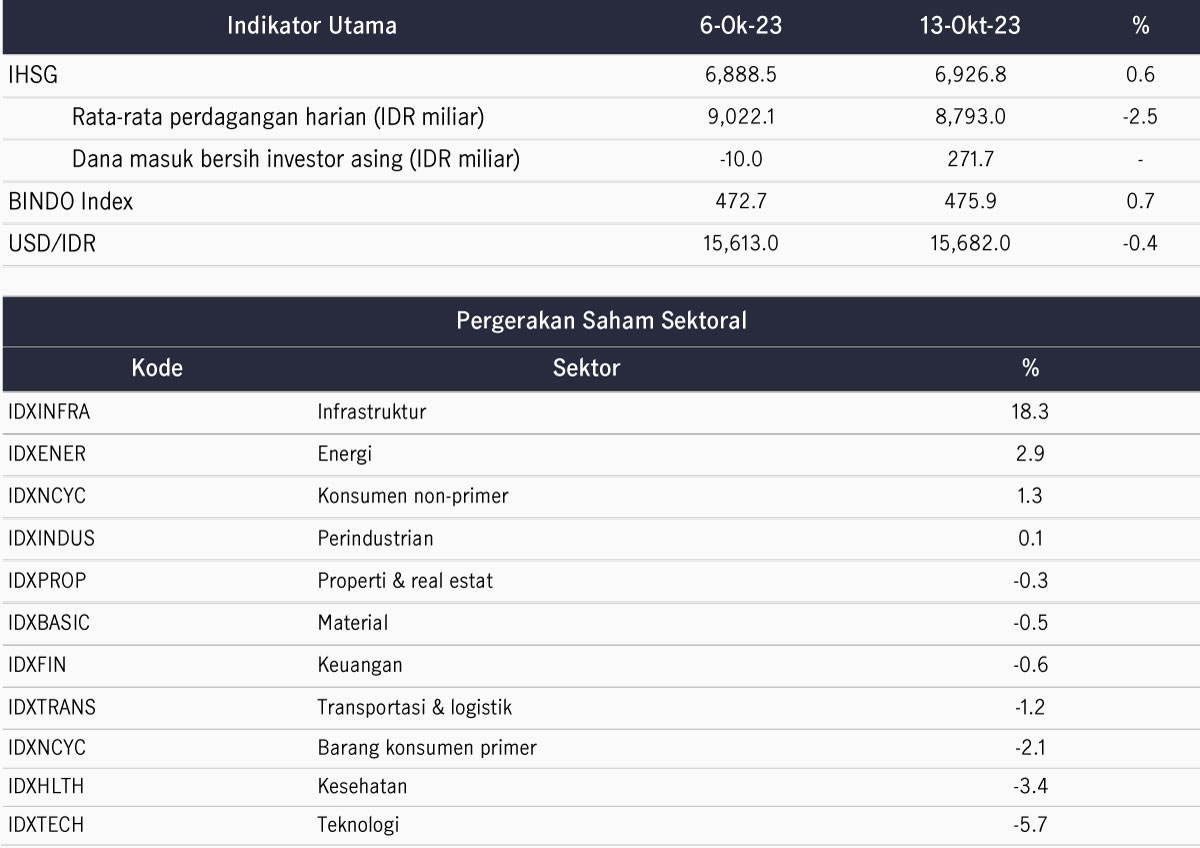Select Rata-rata perdagangan harian row label
This screenshot has width=1200, height=848.
coord(278,117)
